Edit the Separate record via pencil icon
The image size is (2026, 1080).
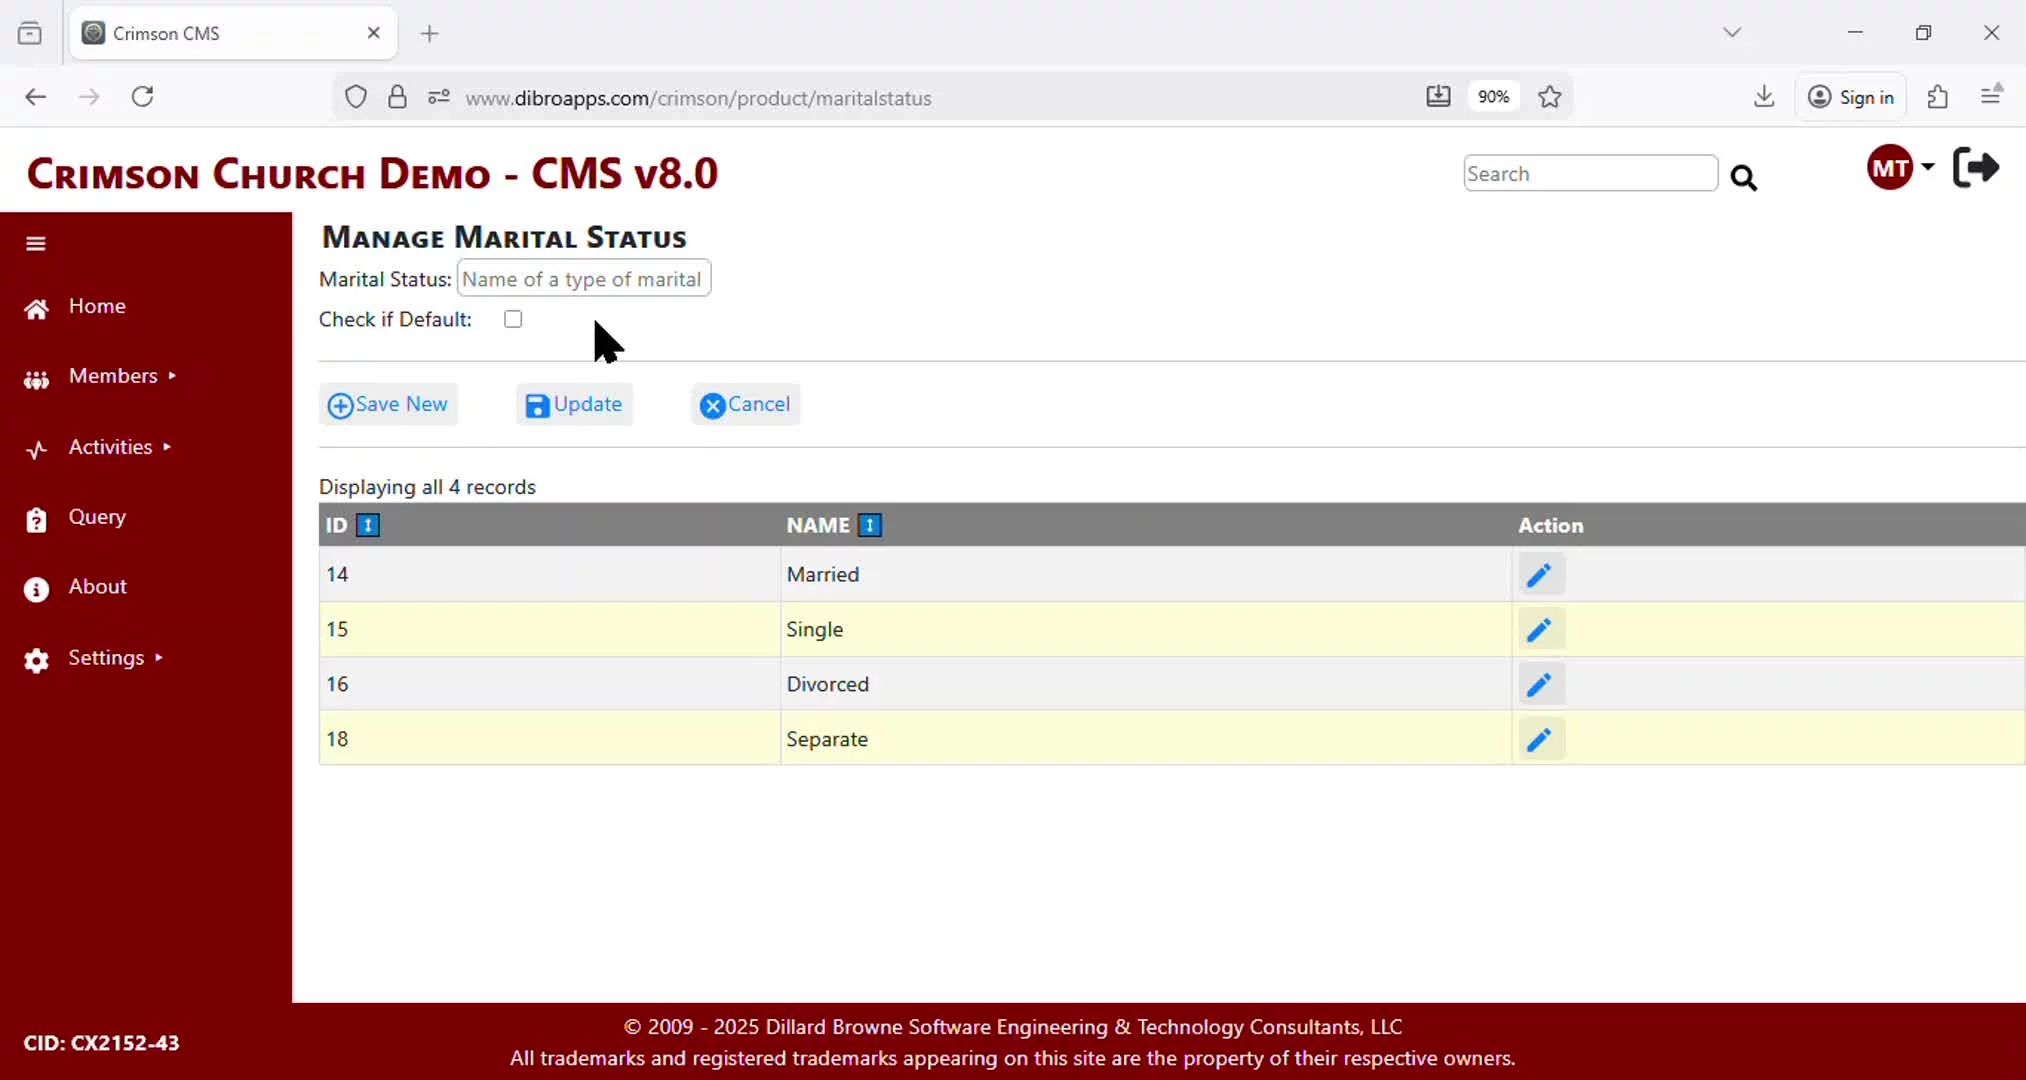(x=1539, y=739)
